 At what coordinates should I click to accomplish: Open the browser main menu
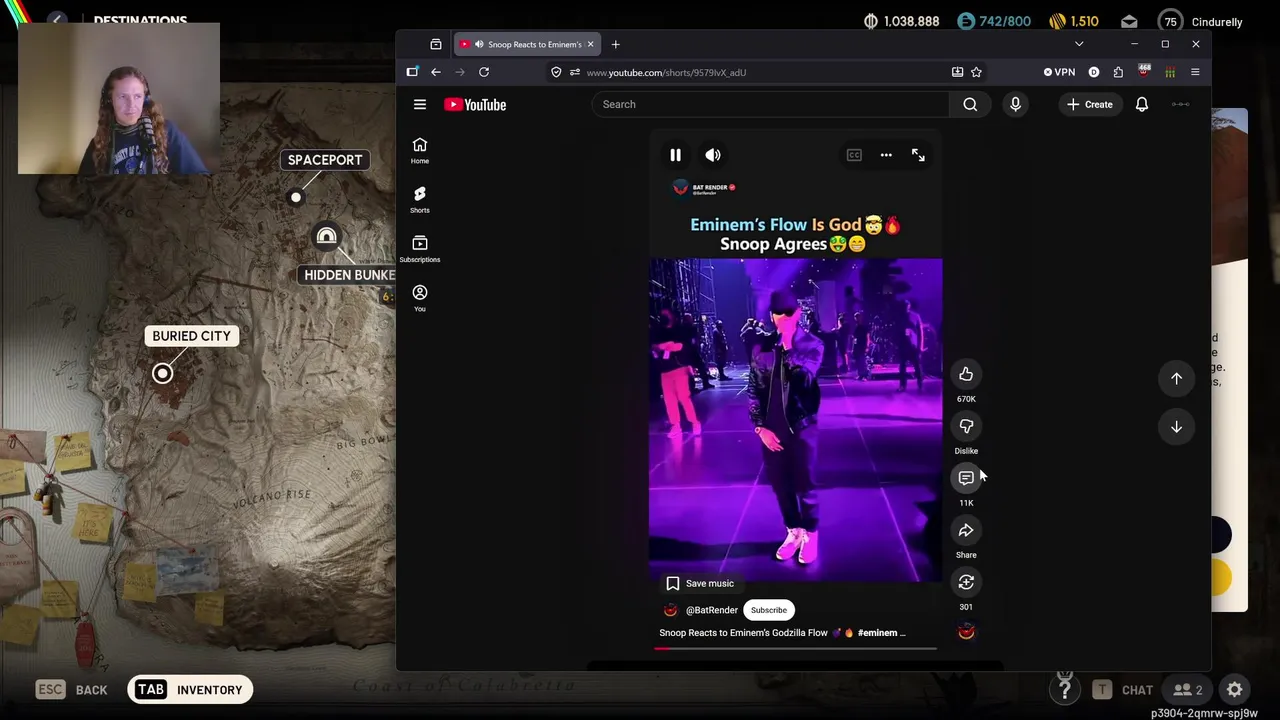[1195, 72]
